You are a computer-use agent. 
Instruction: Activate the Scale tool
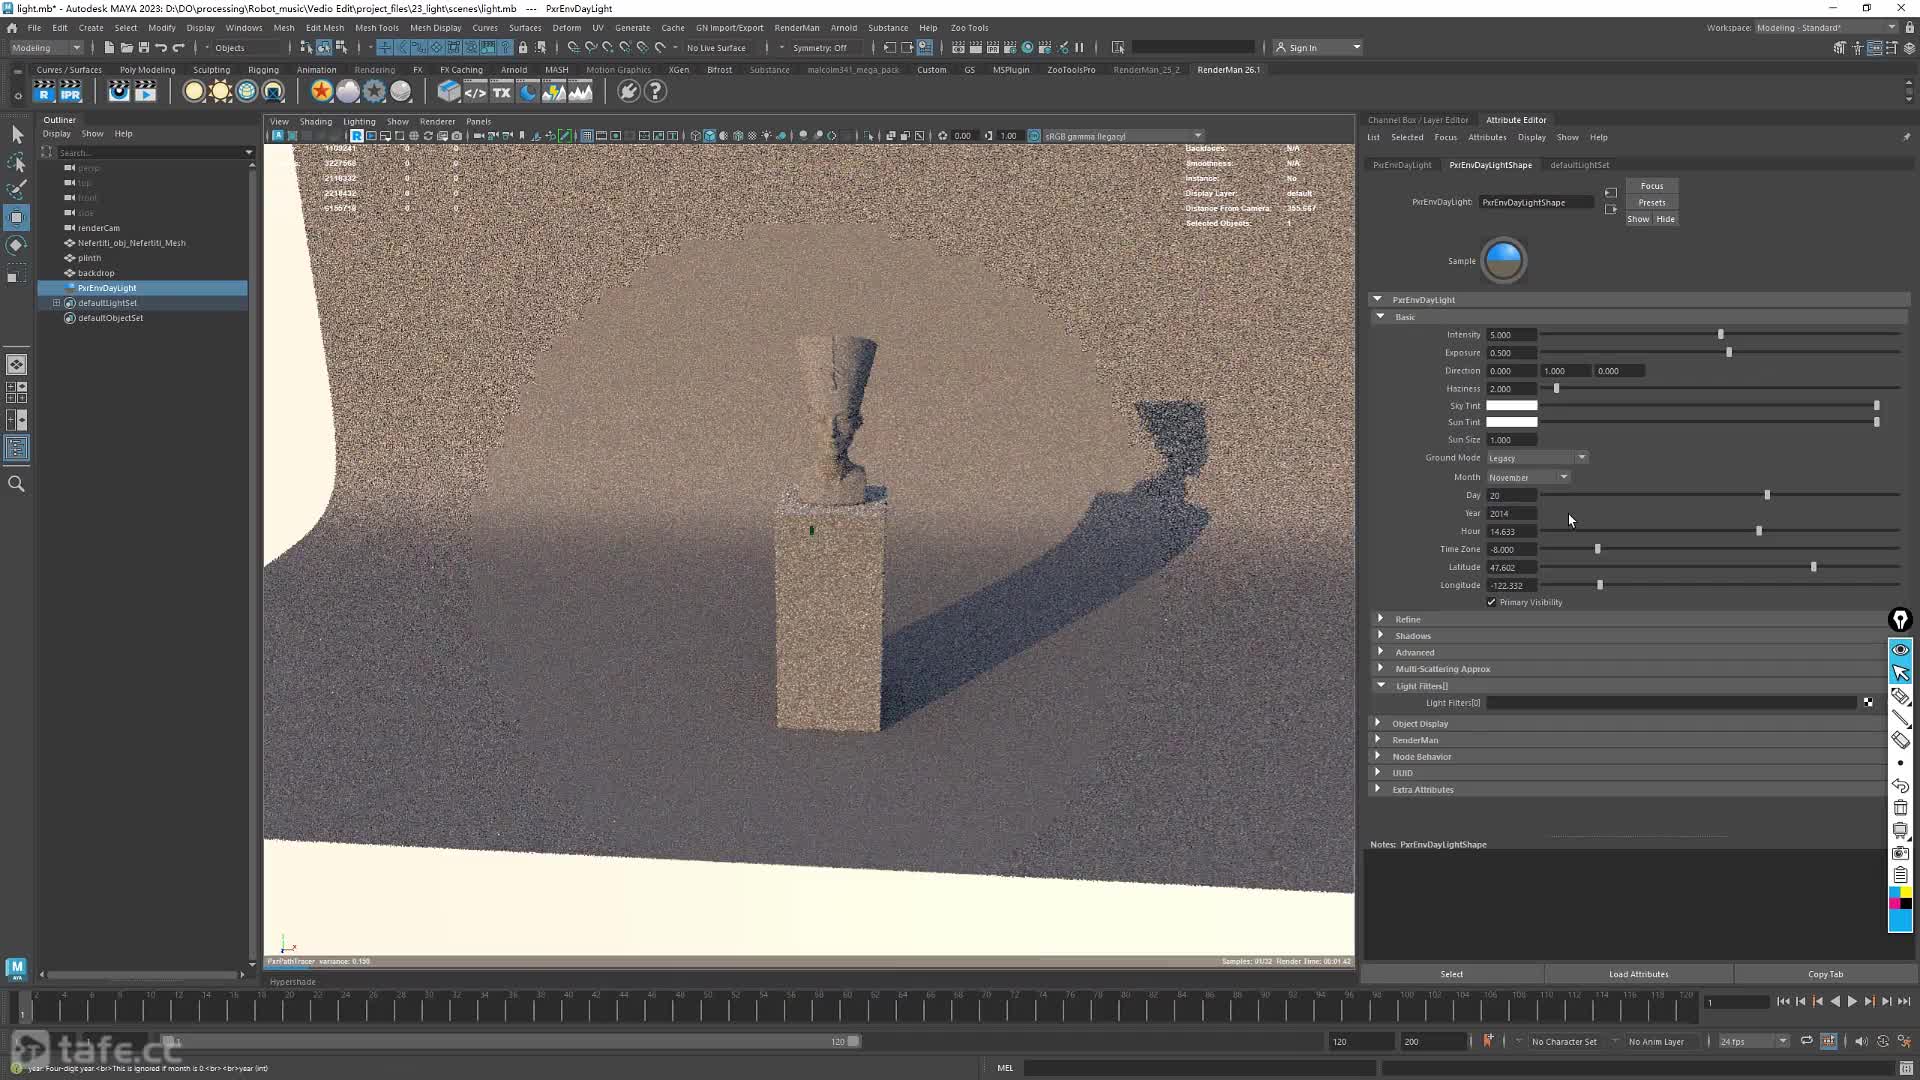tap(17, 274)
